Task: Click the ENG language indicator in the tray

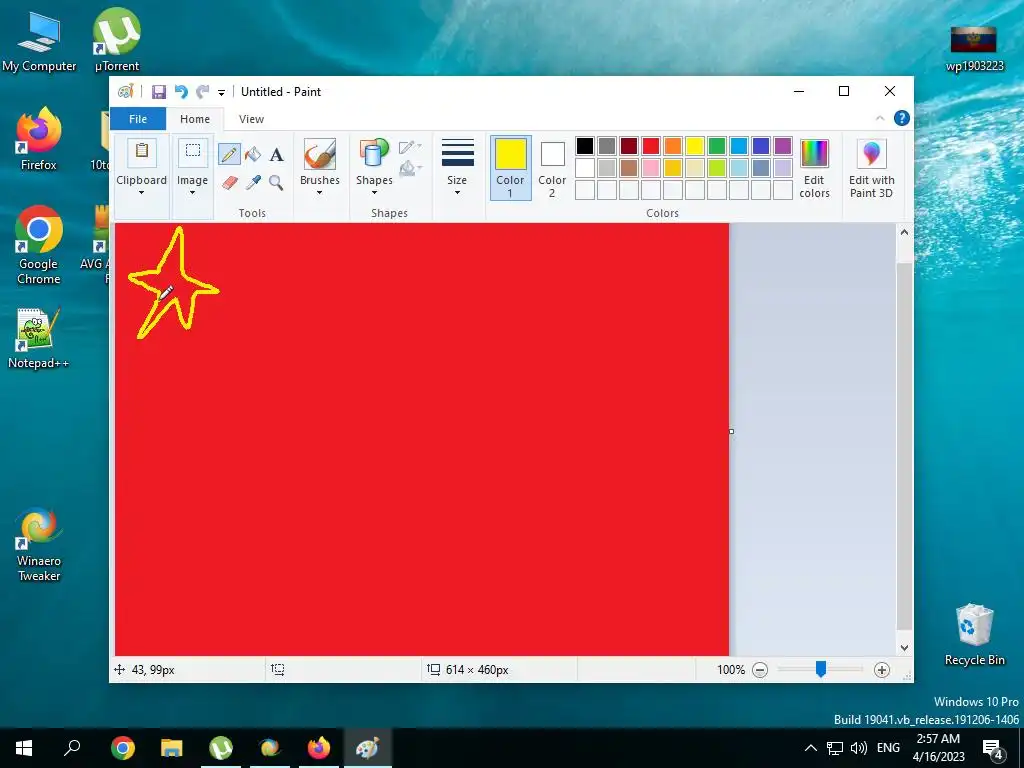Action: pyautogui.click(x=888, y=748)
